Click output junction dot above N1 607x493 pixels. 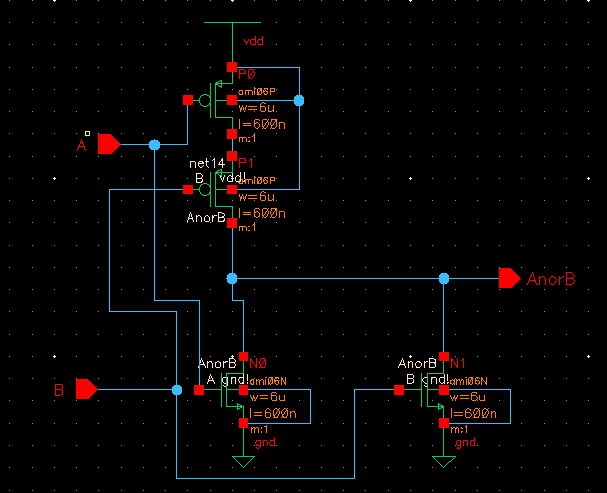coord(444,278)
